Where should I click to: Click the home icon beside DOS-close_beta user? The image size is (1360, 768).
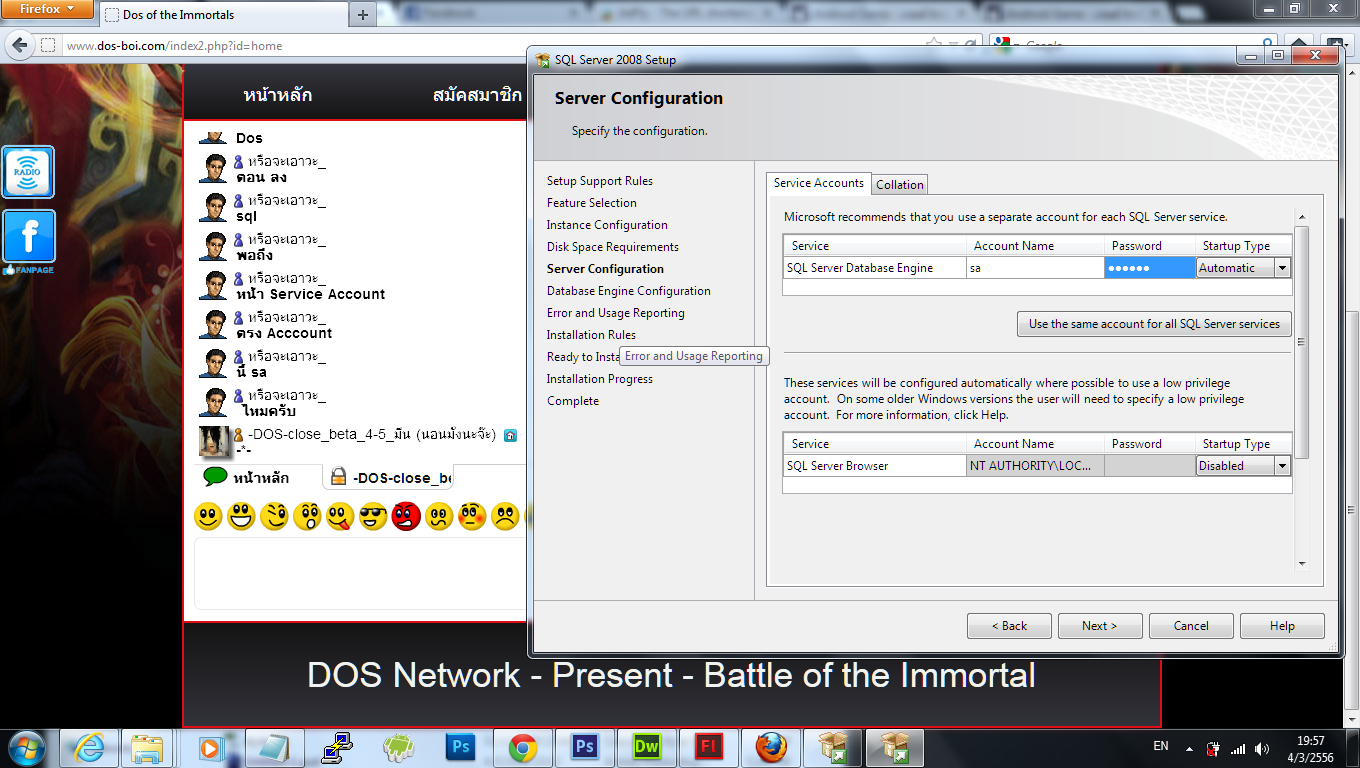pos(510,436)
